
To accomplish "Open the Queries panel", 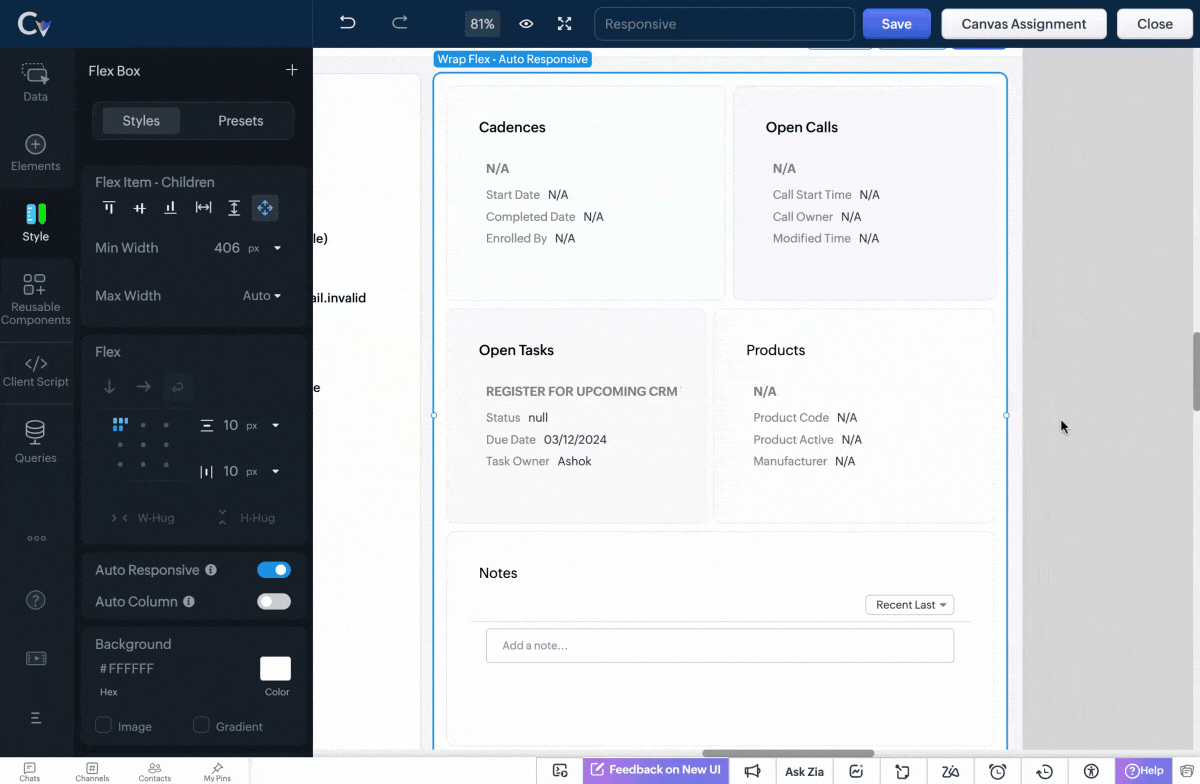I will coord(36,441).
